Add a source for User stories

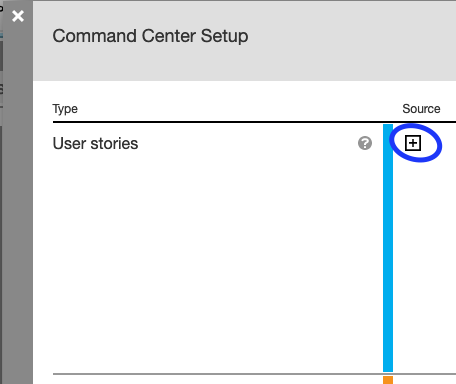point(413,143)
